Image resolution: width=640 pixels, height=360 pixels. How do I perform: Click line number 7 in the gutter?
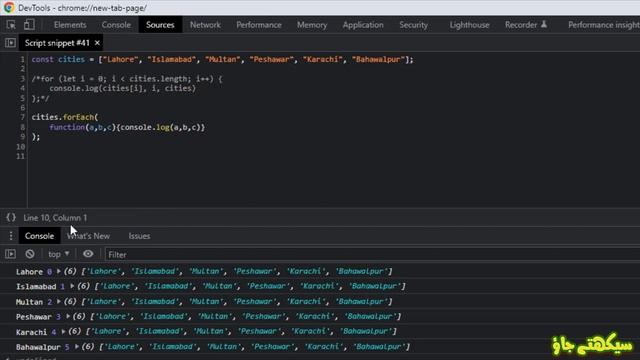tap(23, 117)
